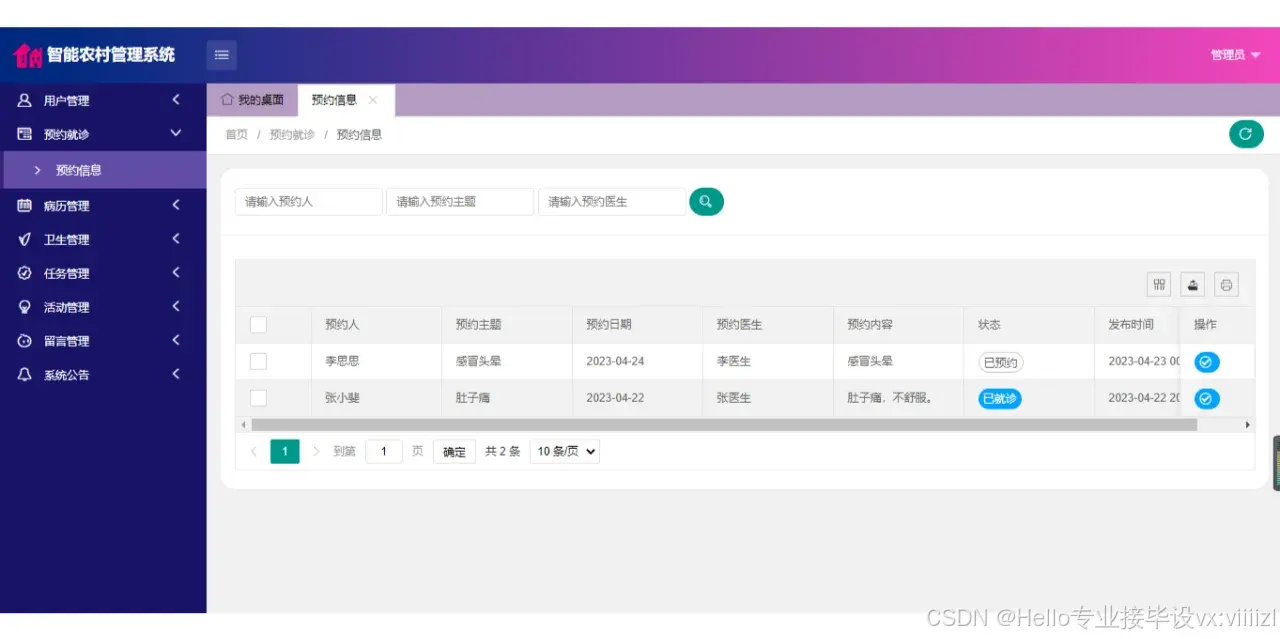This screenshot has height=639, width=1280.
Task: Click the 已就诊 status badge
Action: [1000, 399]
